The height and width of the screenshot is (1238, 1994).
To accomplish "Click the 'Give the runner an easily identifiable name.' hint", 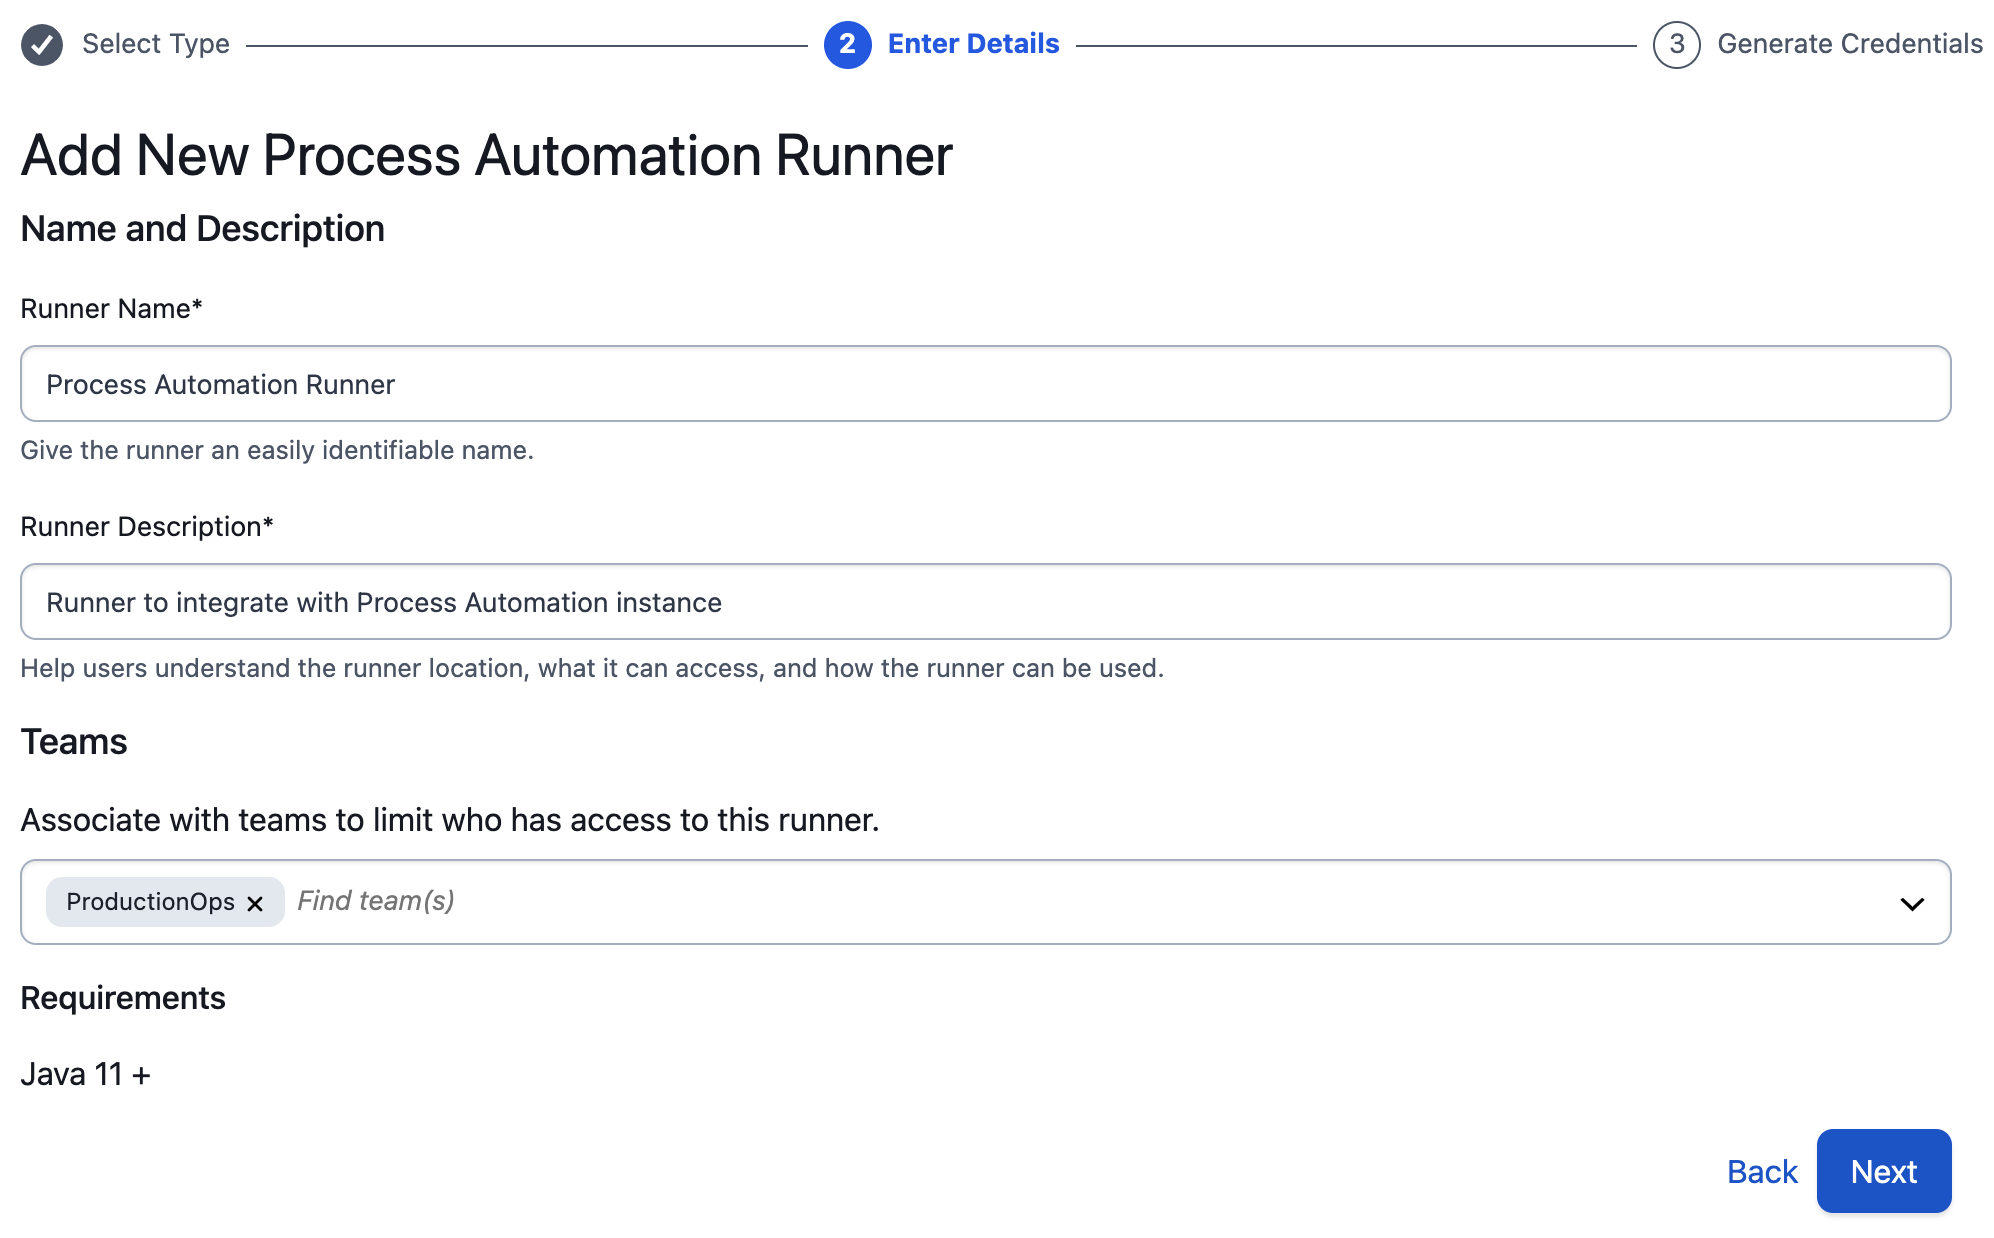I will pos(277,450).
